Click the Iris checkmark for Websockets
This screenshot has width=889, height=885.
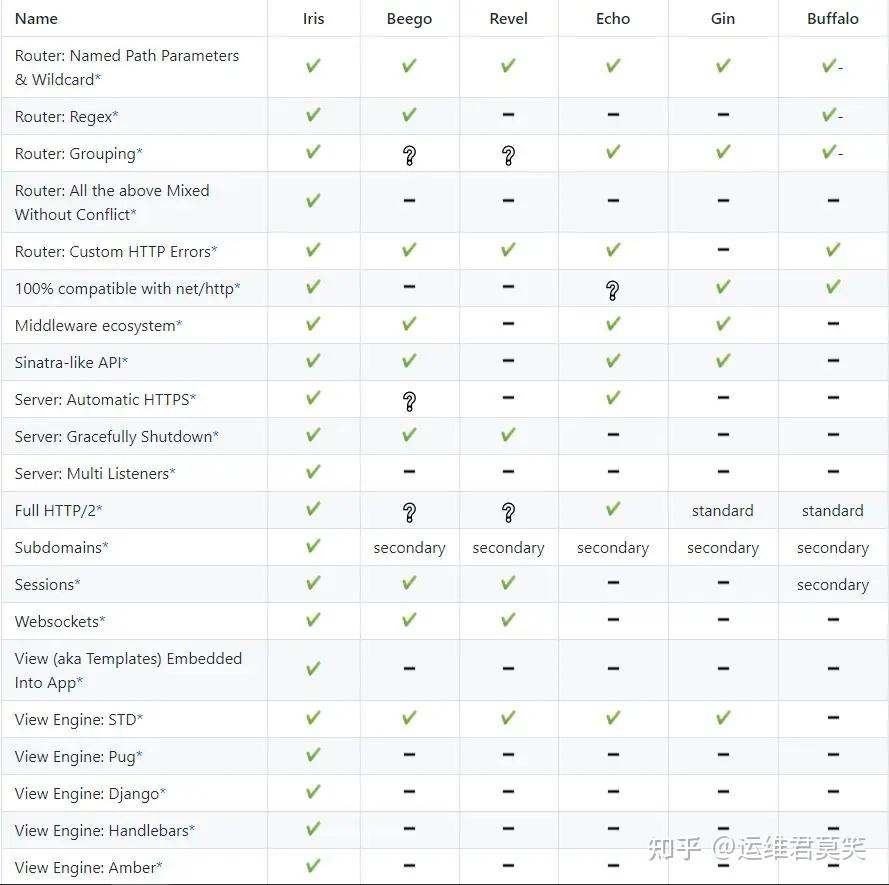(x=313, y=620)
